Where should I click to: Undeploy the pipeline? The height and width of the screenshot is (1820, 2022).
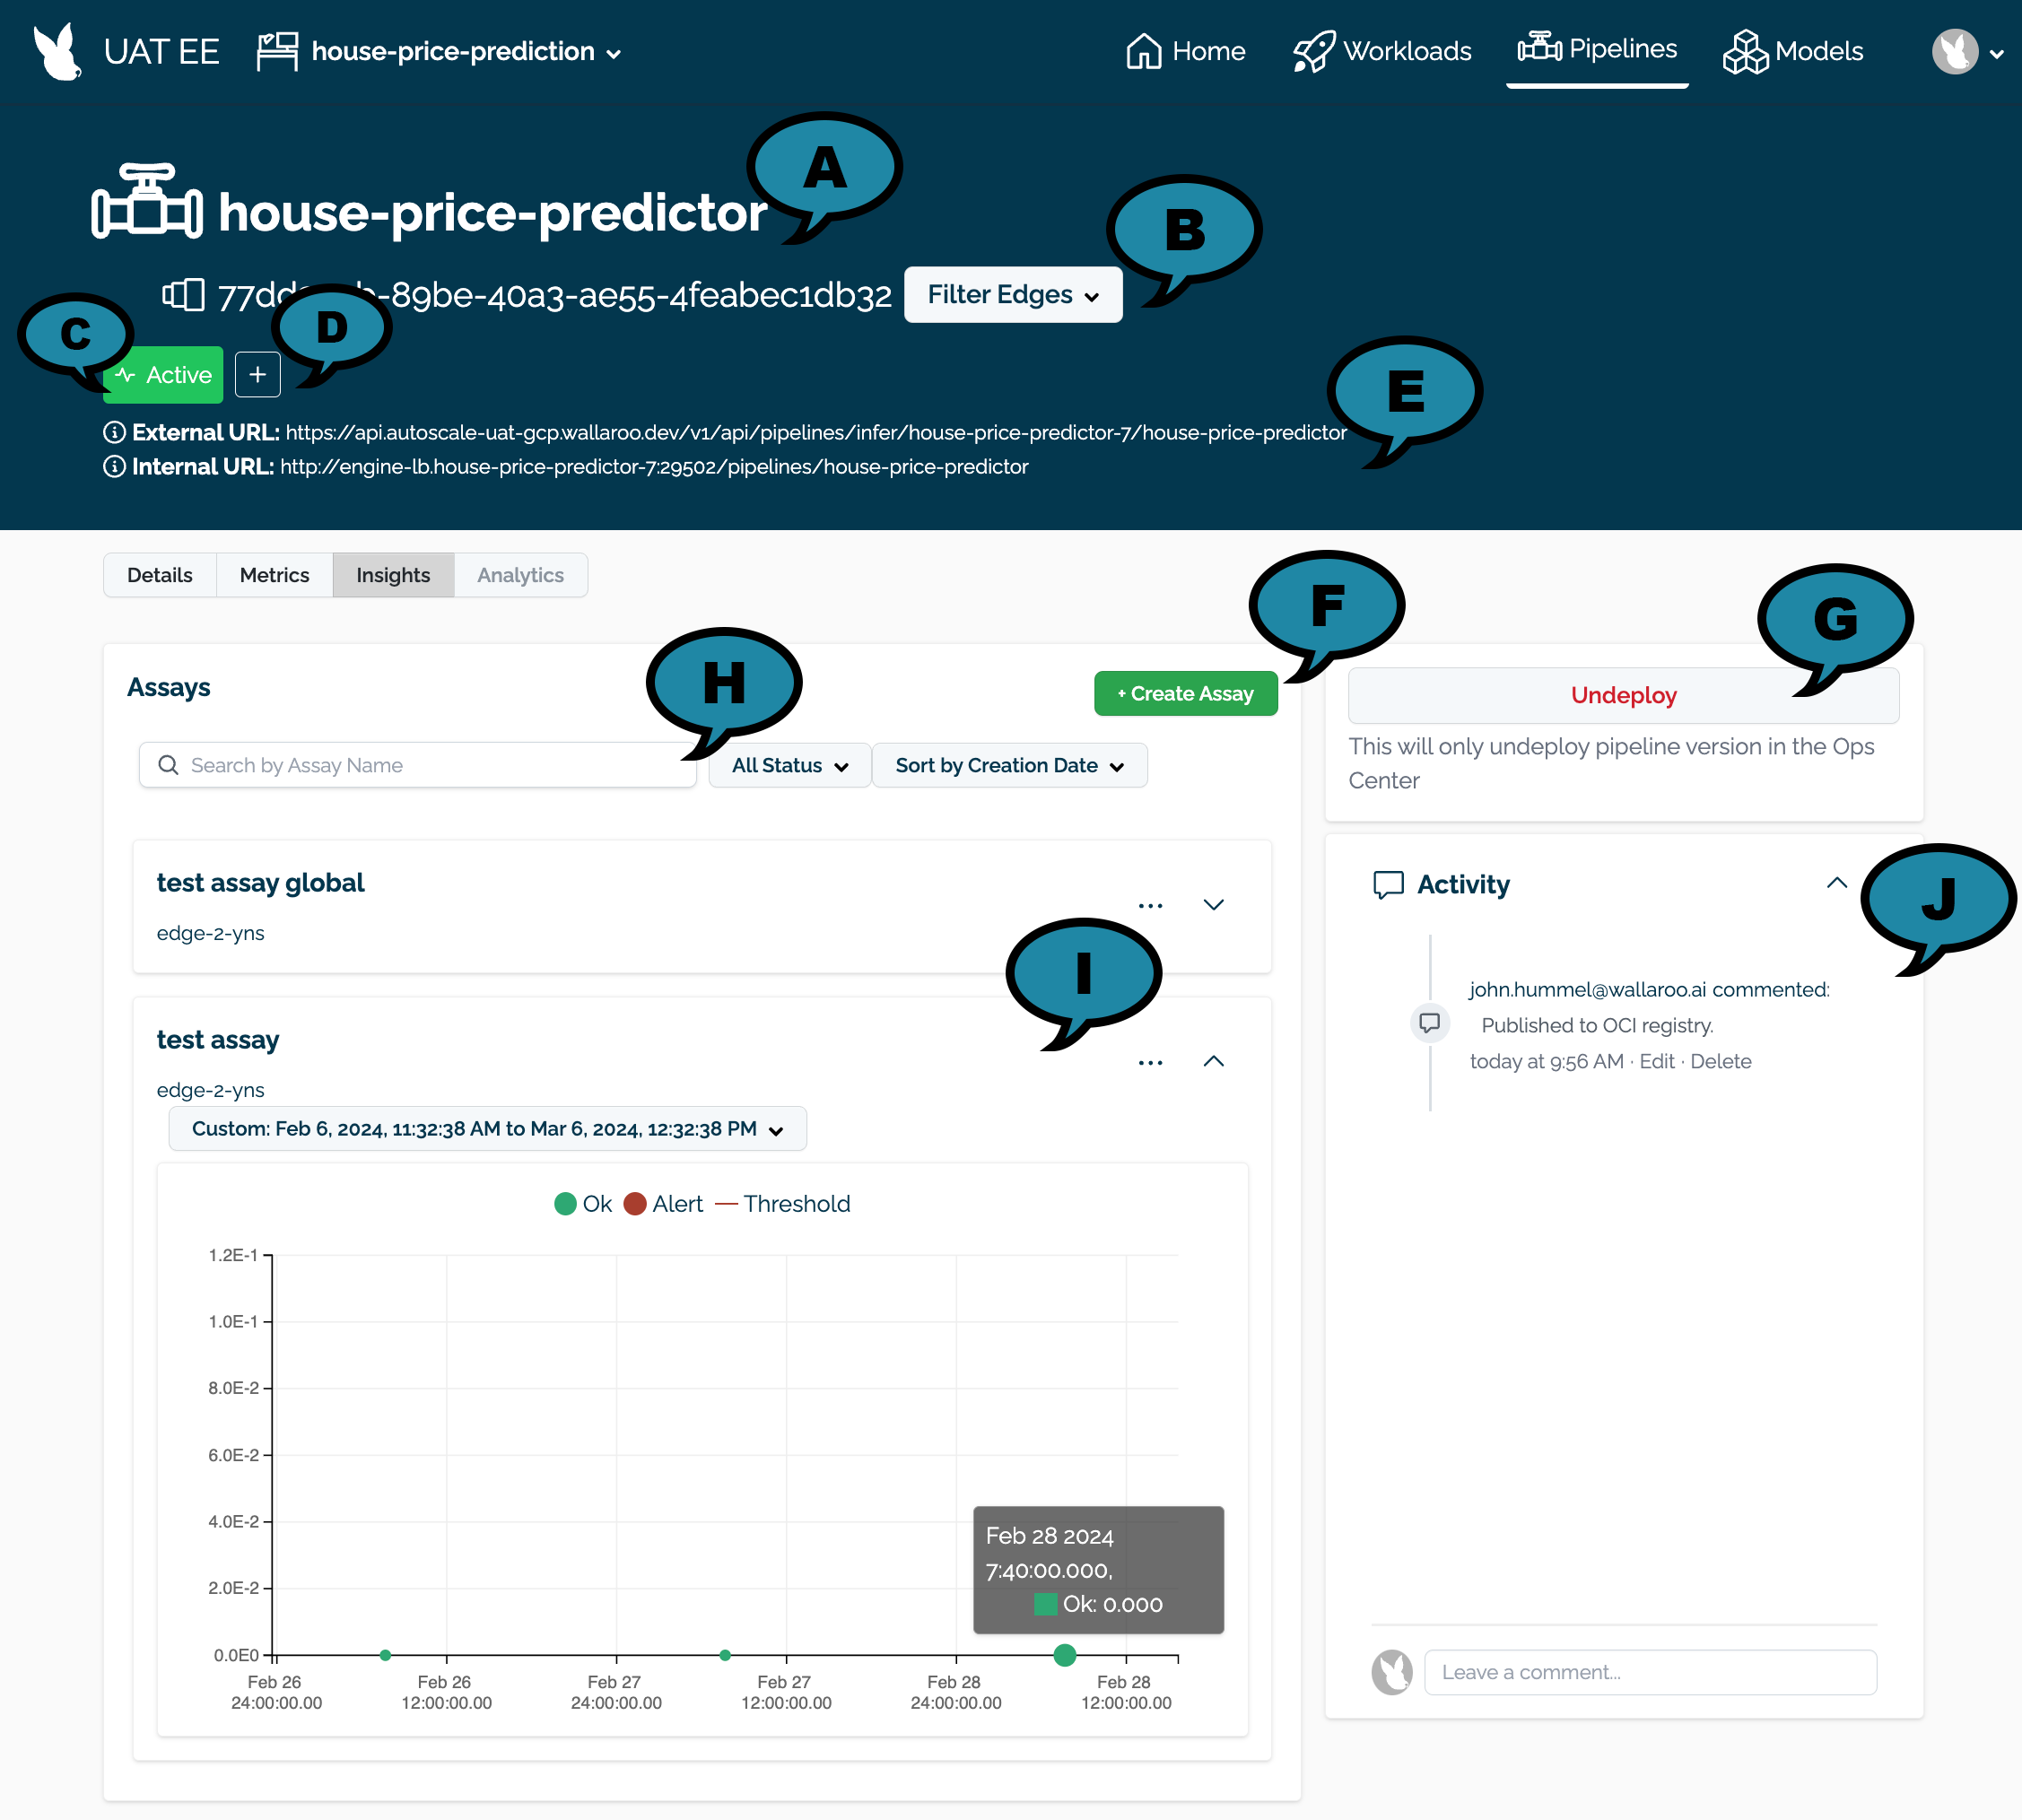click(1622, 695)
